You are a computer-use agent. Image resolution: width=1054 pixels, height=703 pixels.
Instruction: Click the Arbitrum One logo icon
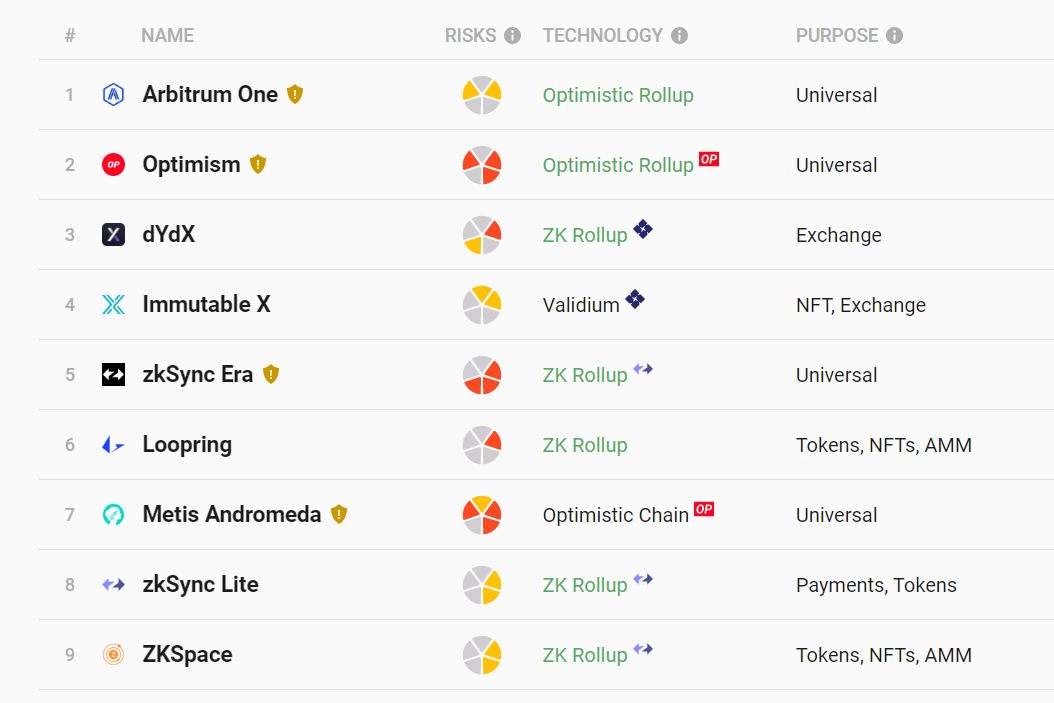114,95
